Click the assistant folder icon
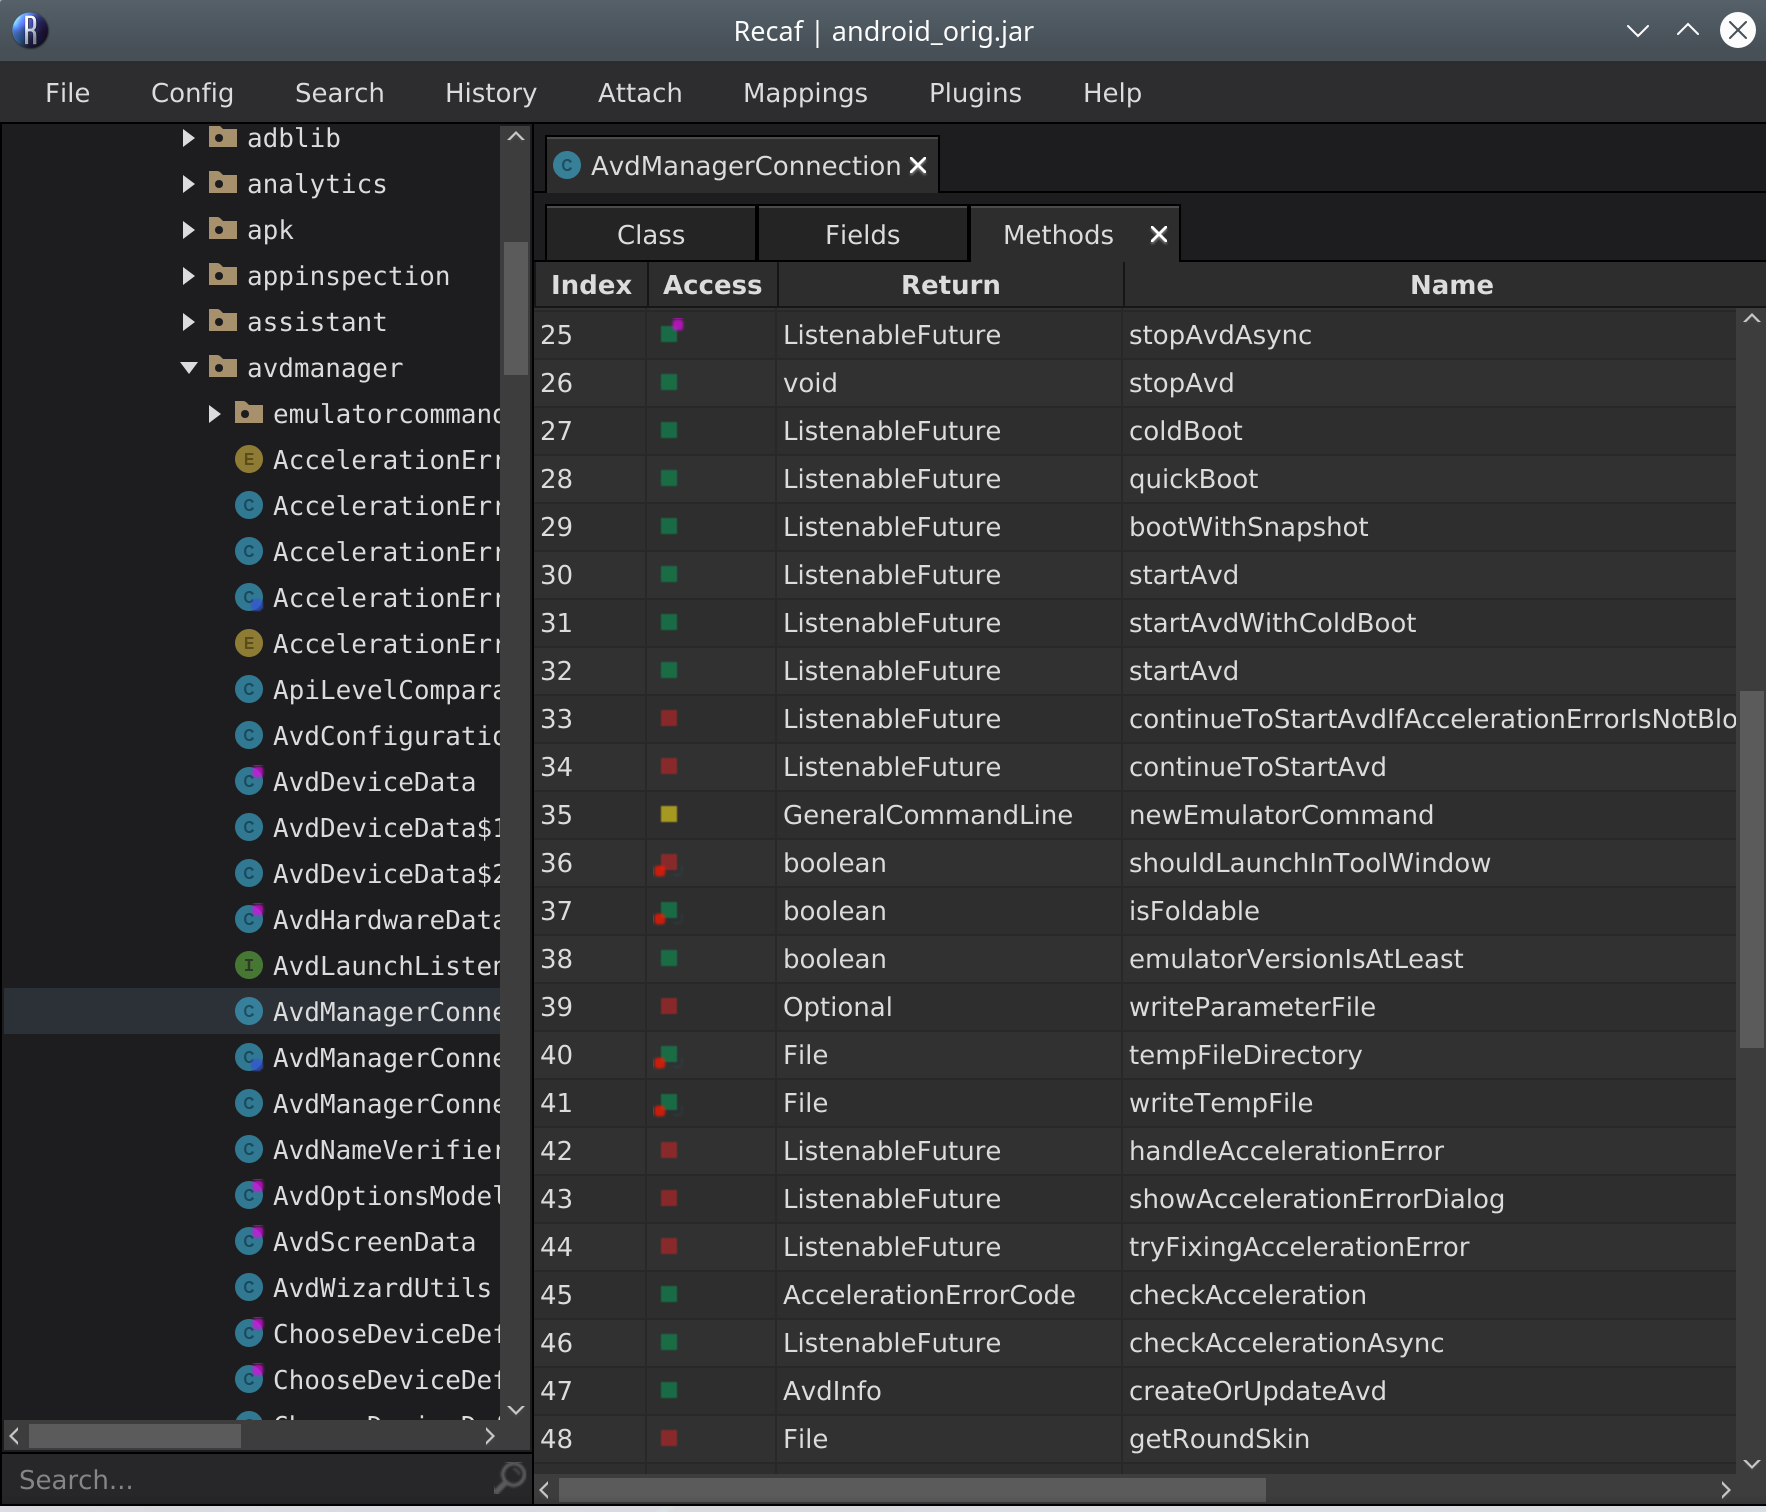Image resolution: width=1766 pixels, height=1512 pixels. coord(222,321)
